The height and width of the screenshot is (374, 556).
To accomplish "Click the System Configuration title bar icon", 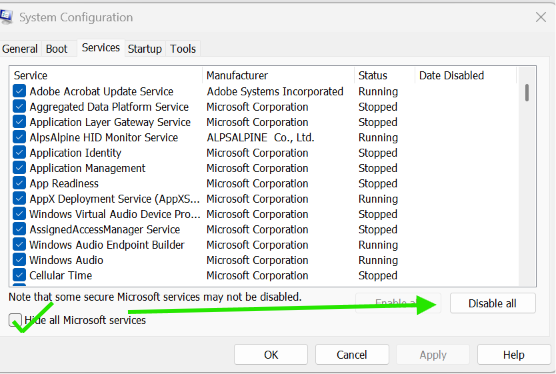I will [6, 17].
